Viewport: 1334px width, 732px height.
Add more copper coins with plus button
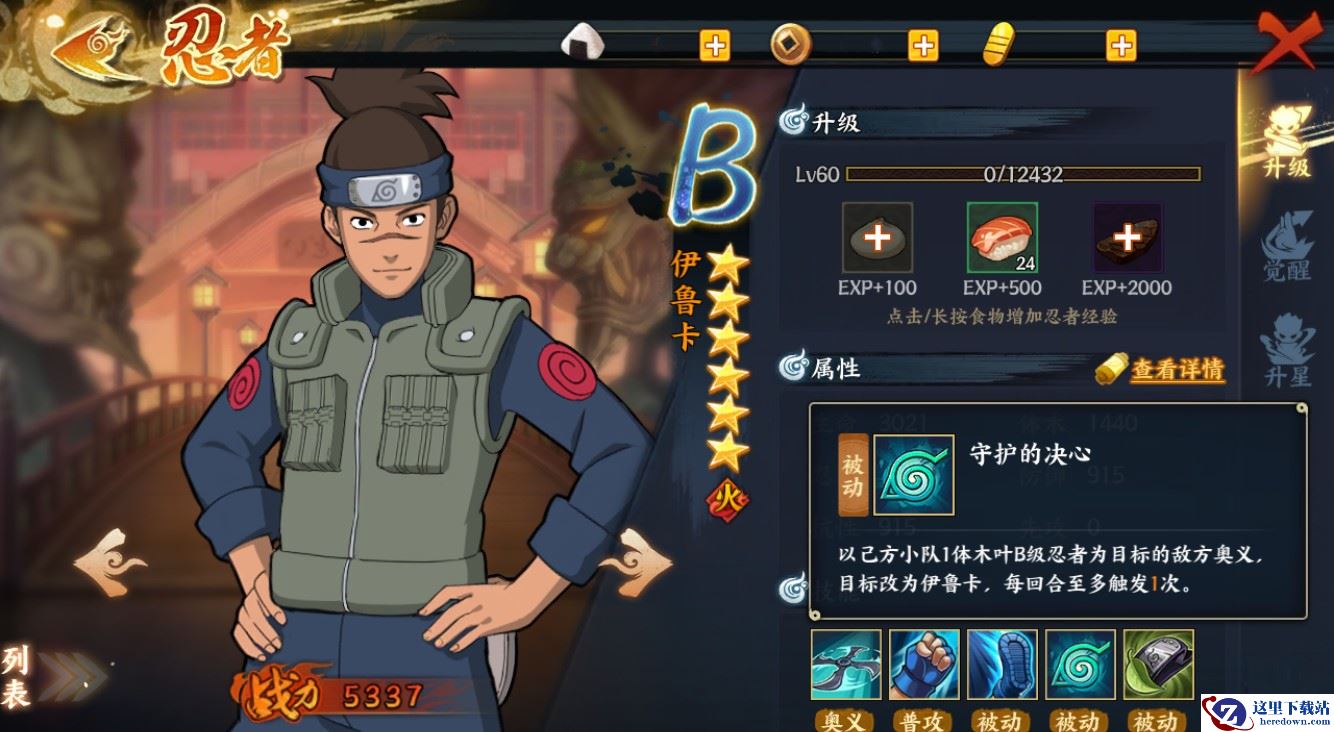point(922,45)
